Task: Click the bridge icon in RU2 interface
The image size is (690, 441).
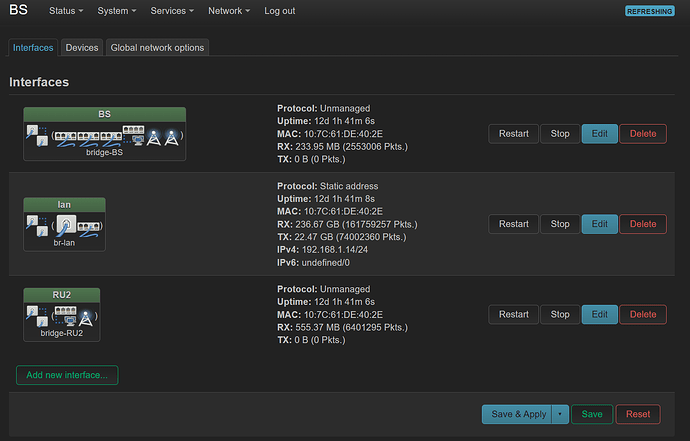Action: click(x=36, y=317)
